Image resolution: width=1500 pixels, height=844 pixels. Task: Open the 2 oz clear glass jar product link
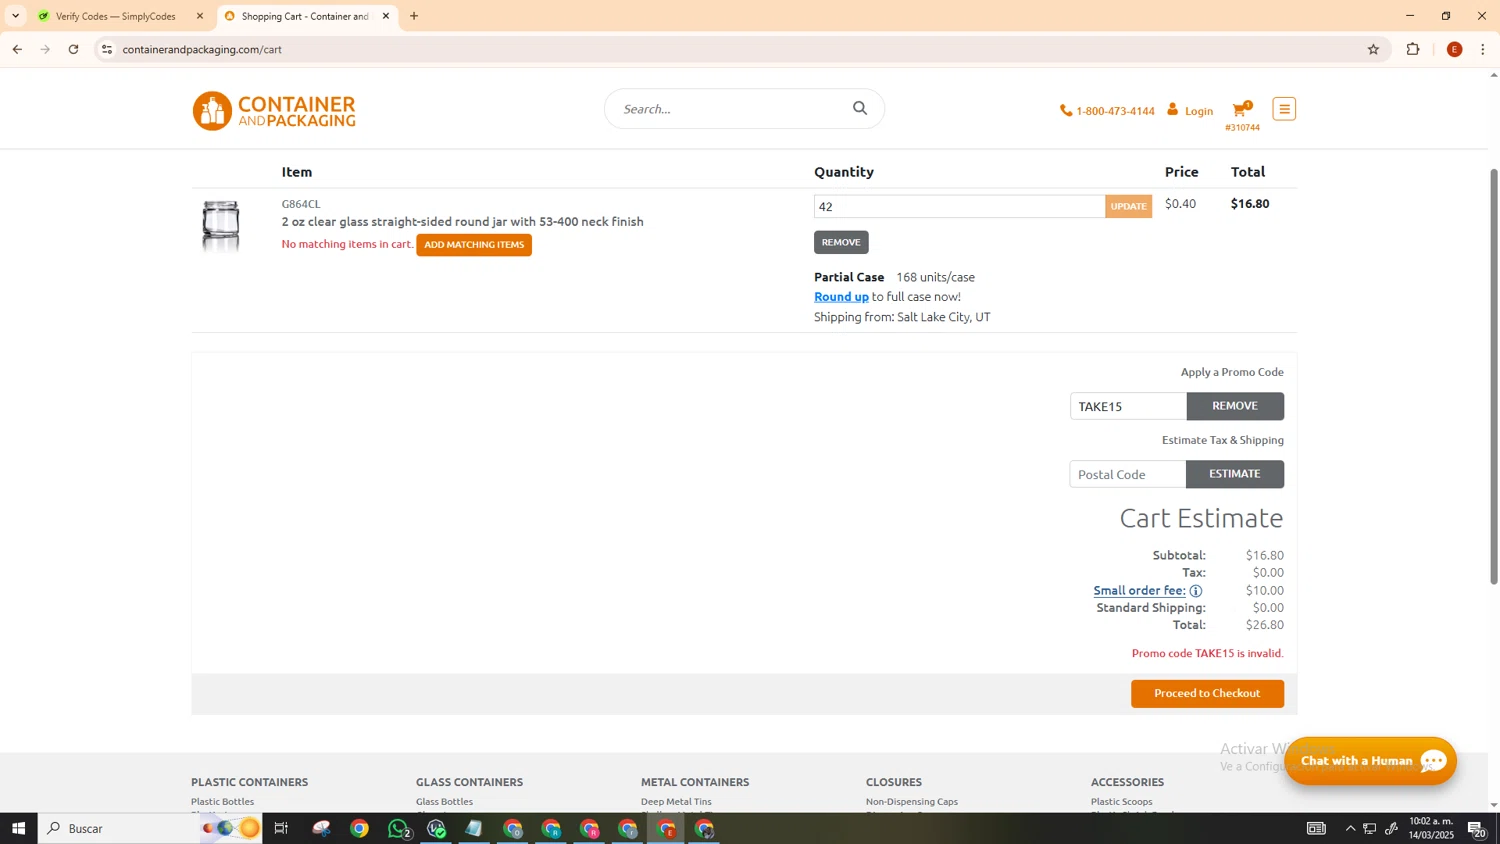(x=463, y=222)
